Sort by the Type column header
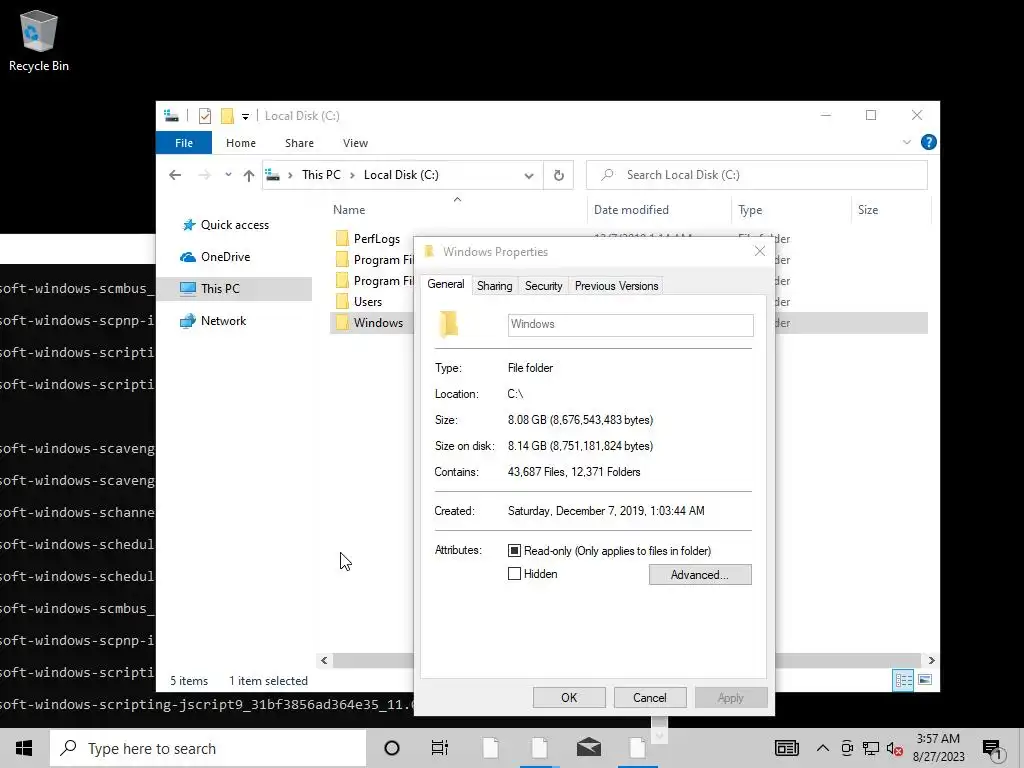 click(x=750, y=210)
